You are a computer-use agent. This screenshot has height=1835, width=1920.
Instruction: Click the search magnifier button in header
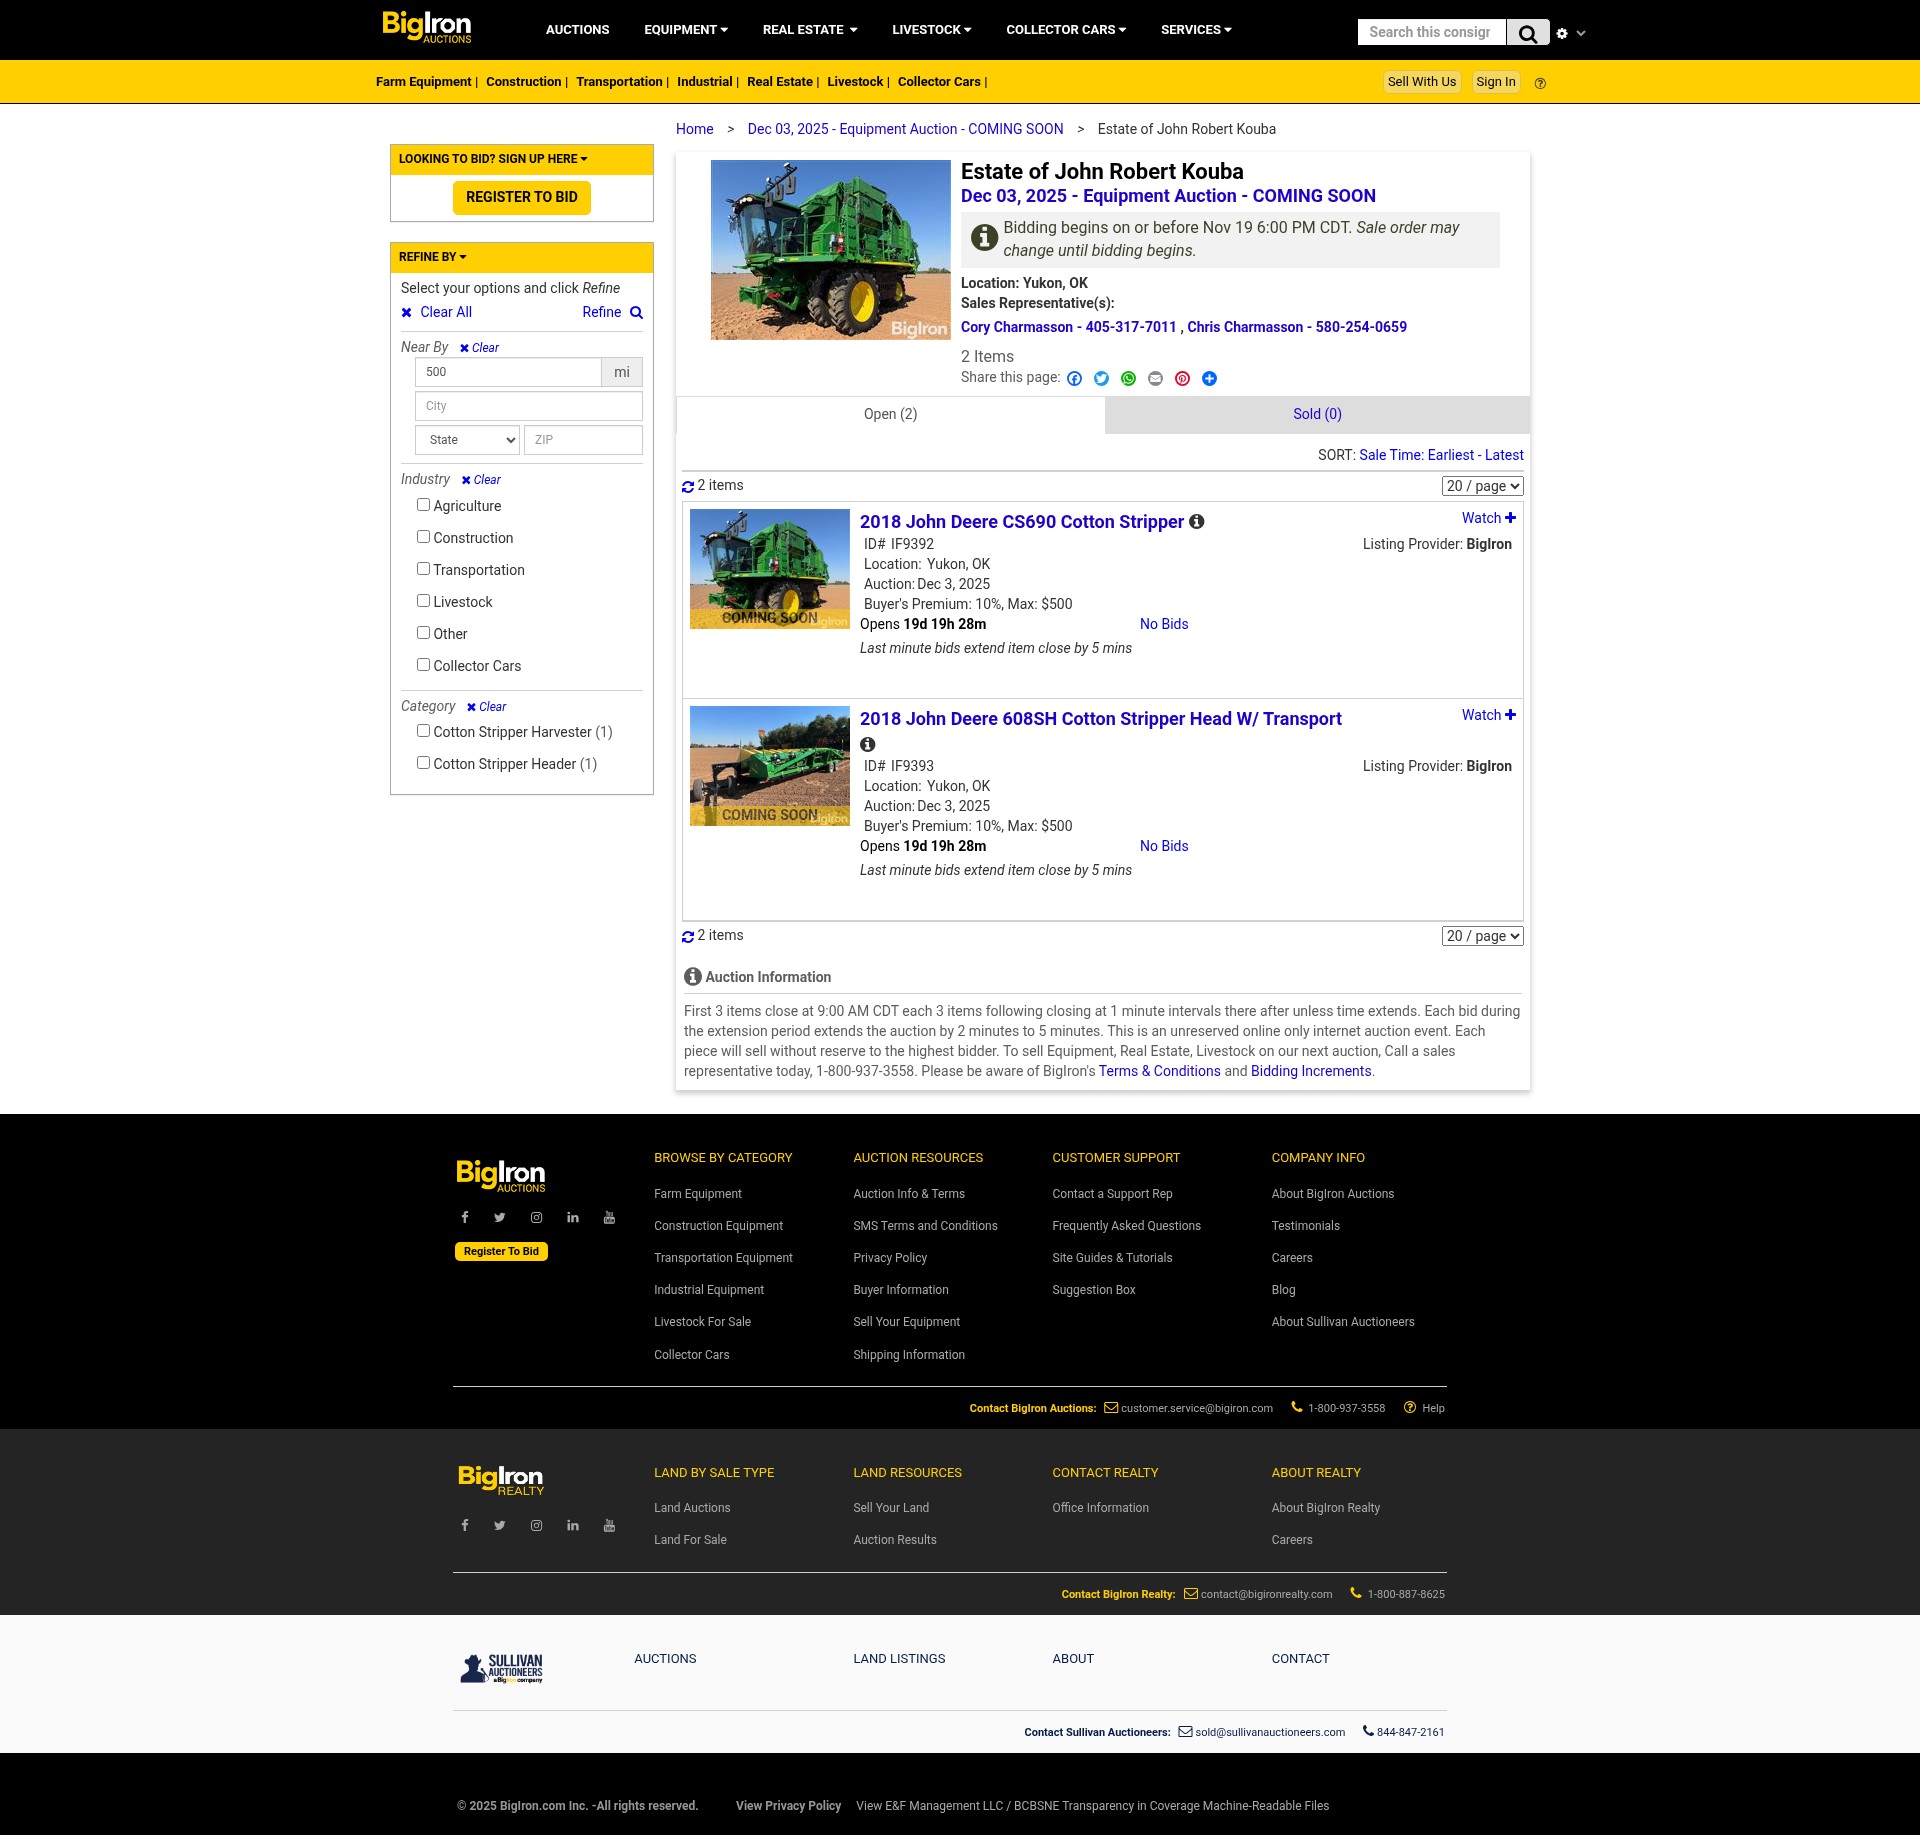click(1527, 33)
